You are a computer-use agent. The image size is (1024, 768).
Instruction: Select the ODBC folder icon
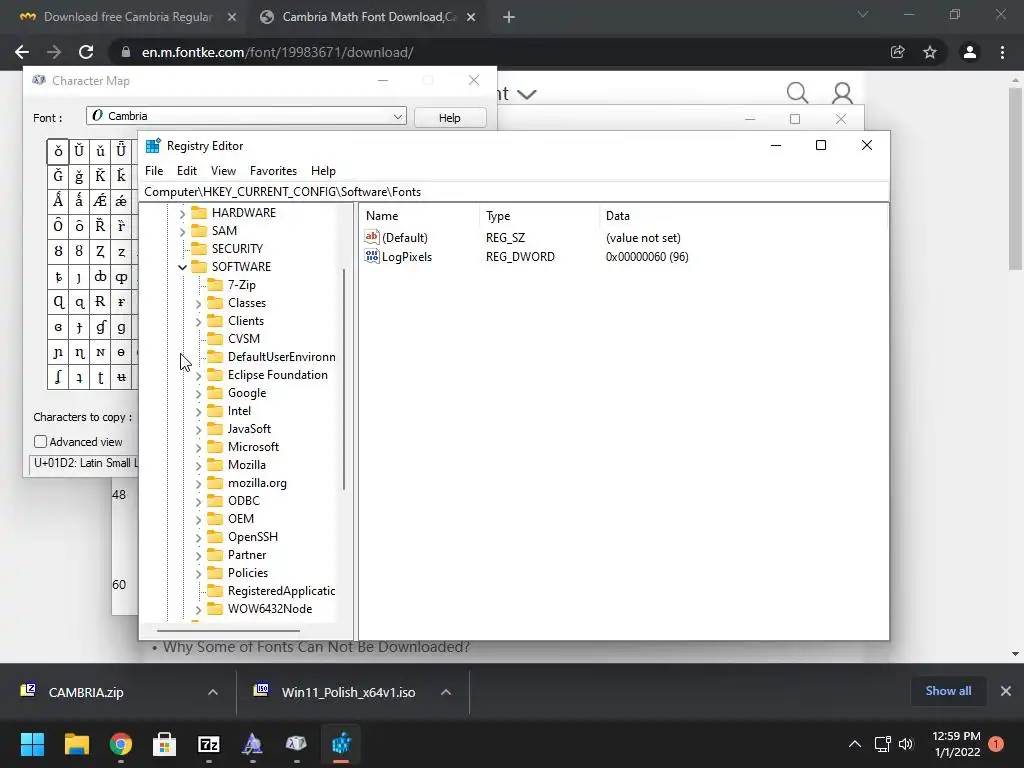pyautogui.click(x=215, y=501)
